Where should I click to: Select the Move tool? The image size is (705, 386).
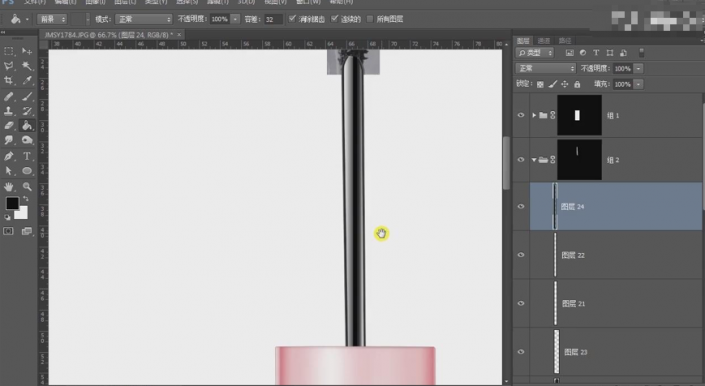point(27,51)
